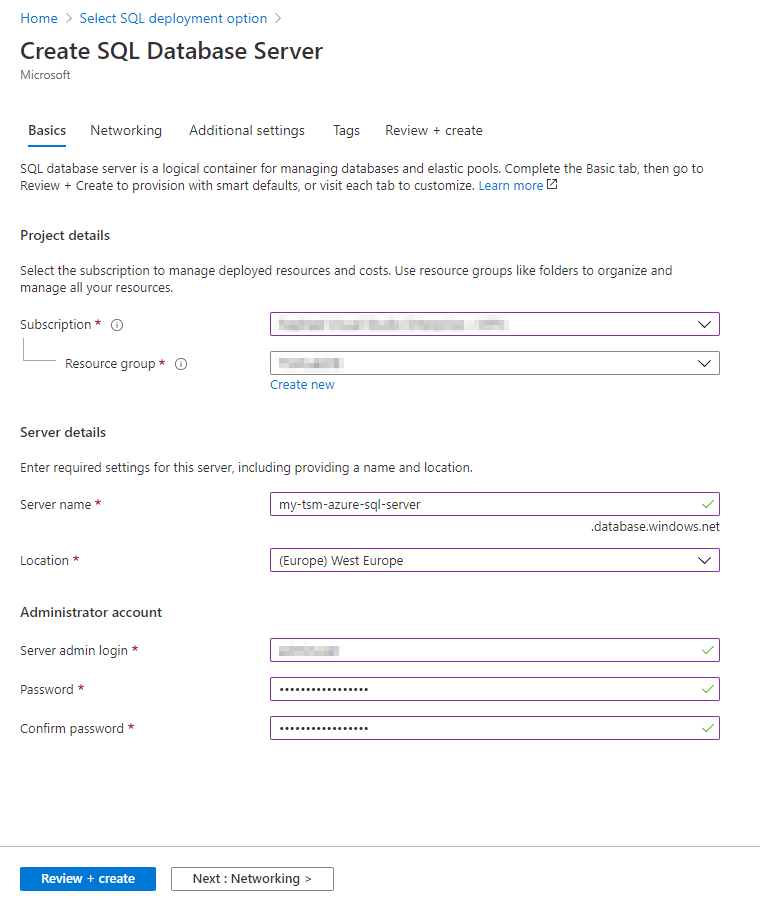The image size is (760, 902).
Task: Click the Password field validation checkmark
Action: tap(708, 689)
